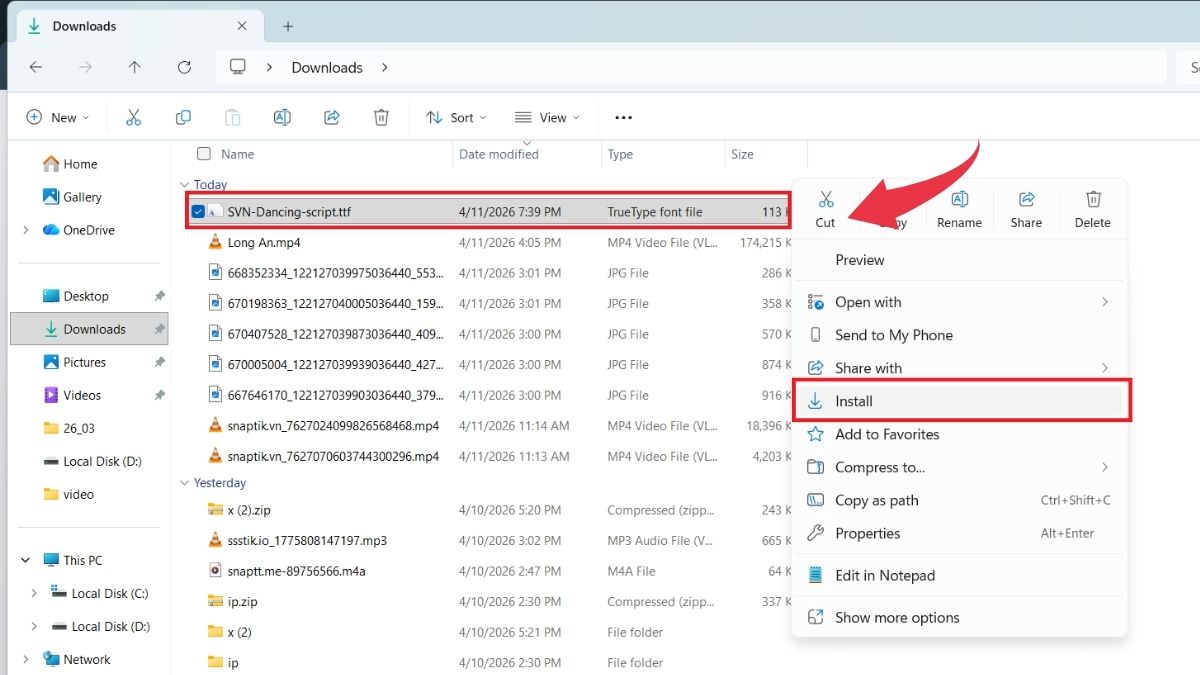This screenshot has width=1200, height=675.
Task: Select Properties in the context menu
Action: tap(867, 533)
